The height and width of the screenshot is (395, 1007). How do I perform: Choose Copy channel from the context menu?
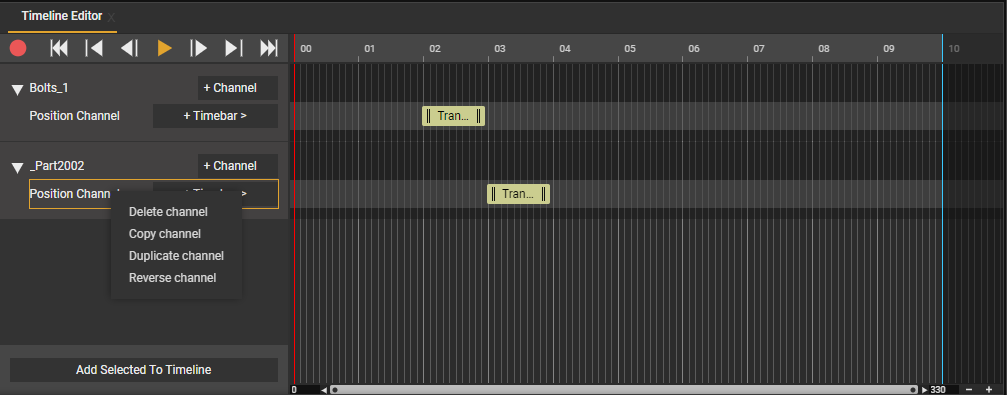click(165, 234)
